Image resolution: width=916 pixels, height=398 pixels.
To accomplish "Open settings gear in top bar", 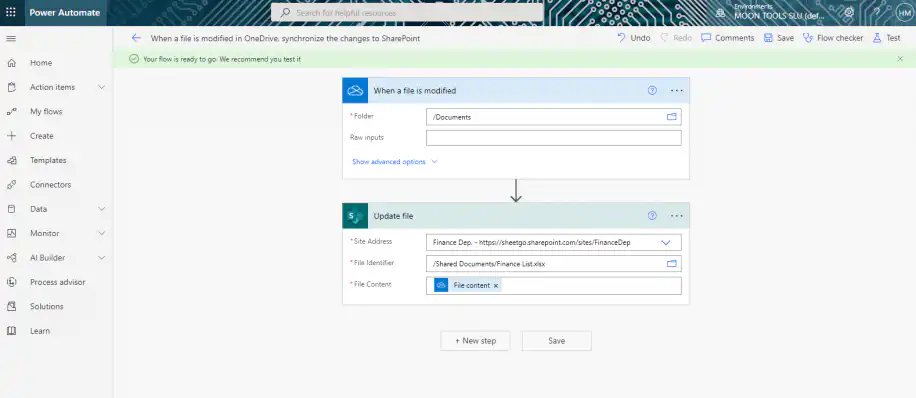I will point(849,12).
